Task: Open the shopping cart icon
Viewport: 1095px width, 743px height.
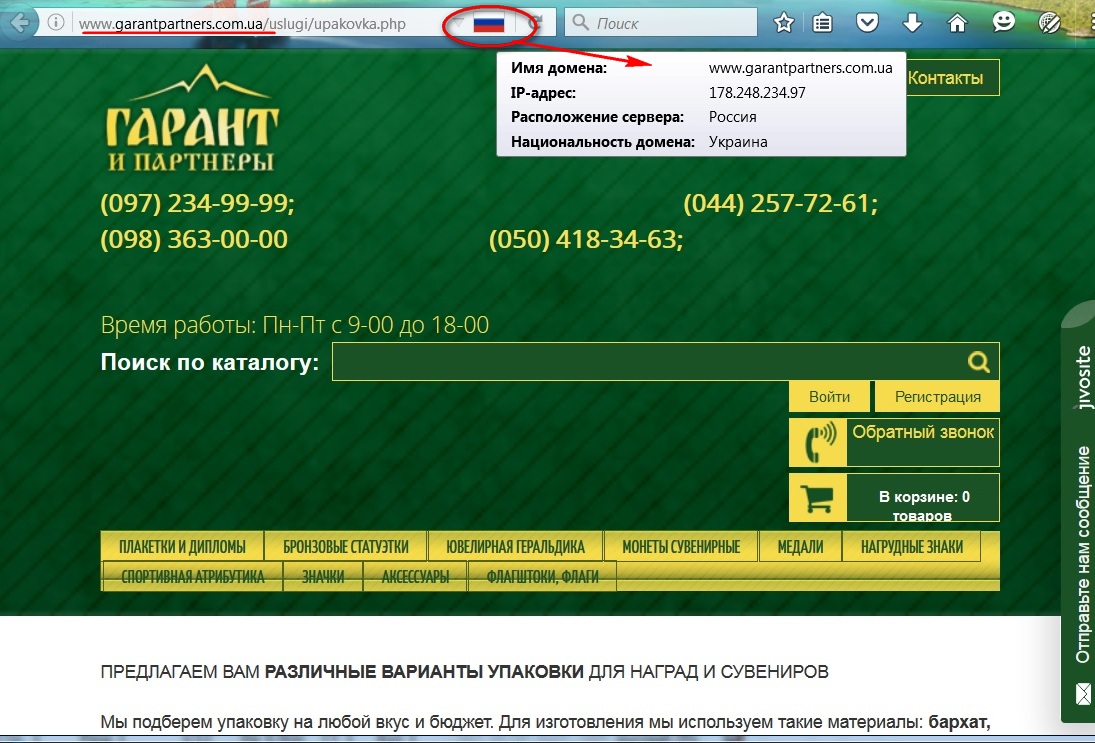Action: click(x=817, y=498)
